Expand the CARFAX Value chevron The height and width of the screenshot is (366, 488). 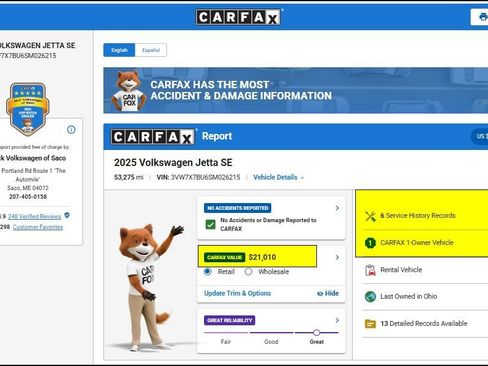coord(337,257)
